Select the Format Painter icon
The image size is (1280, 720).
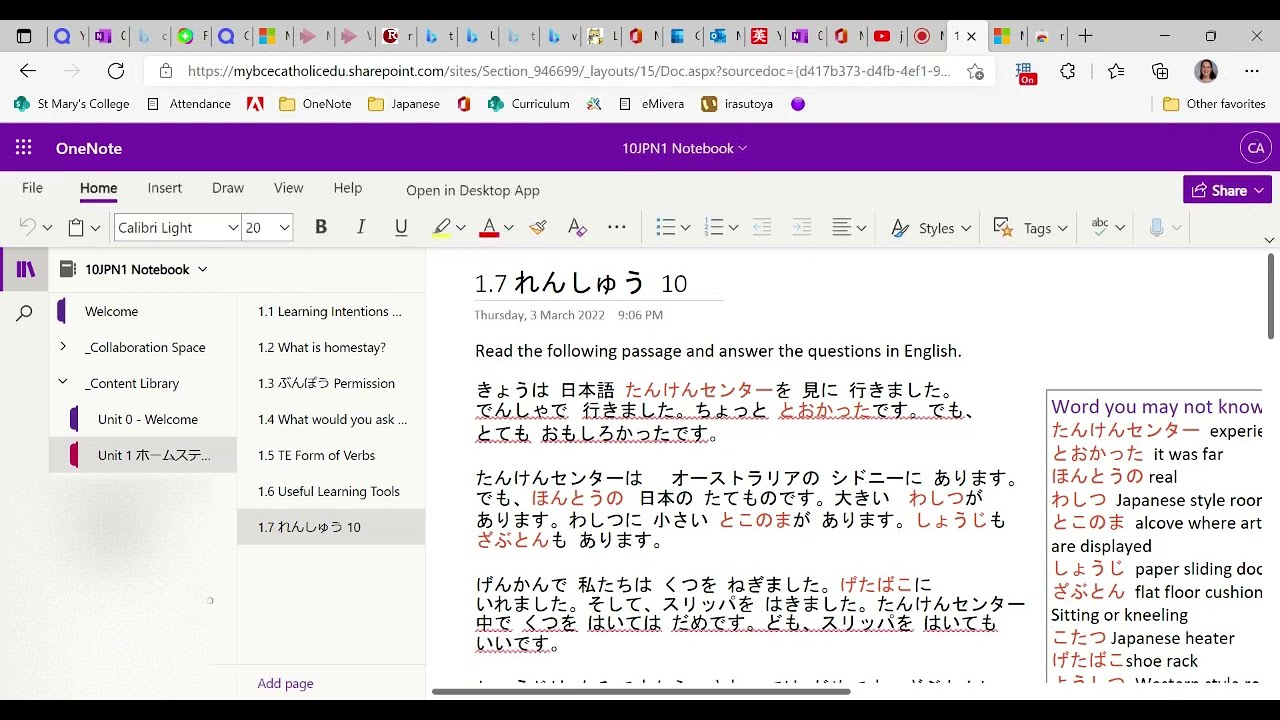point(538,228)
